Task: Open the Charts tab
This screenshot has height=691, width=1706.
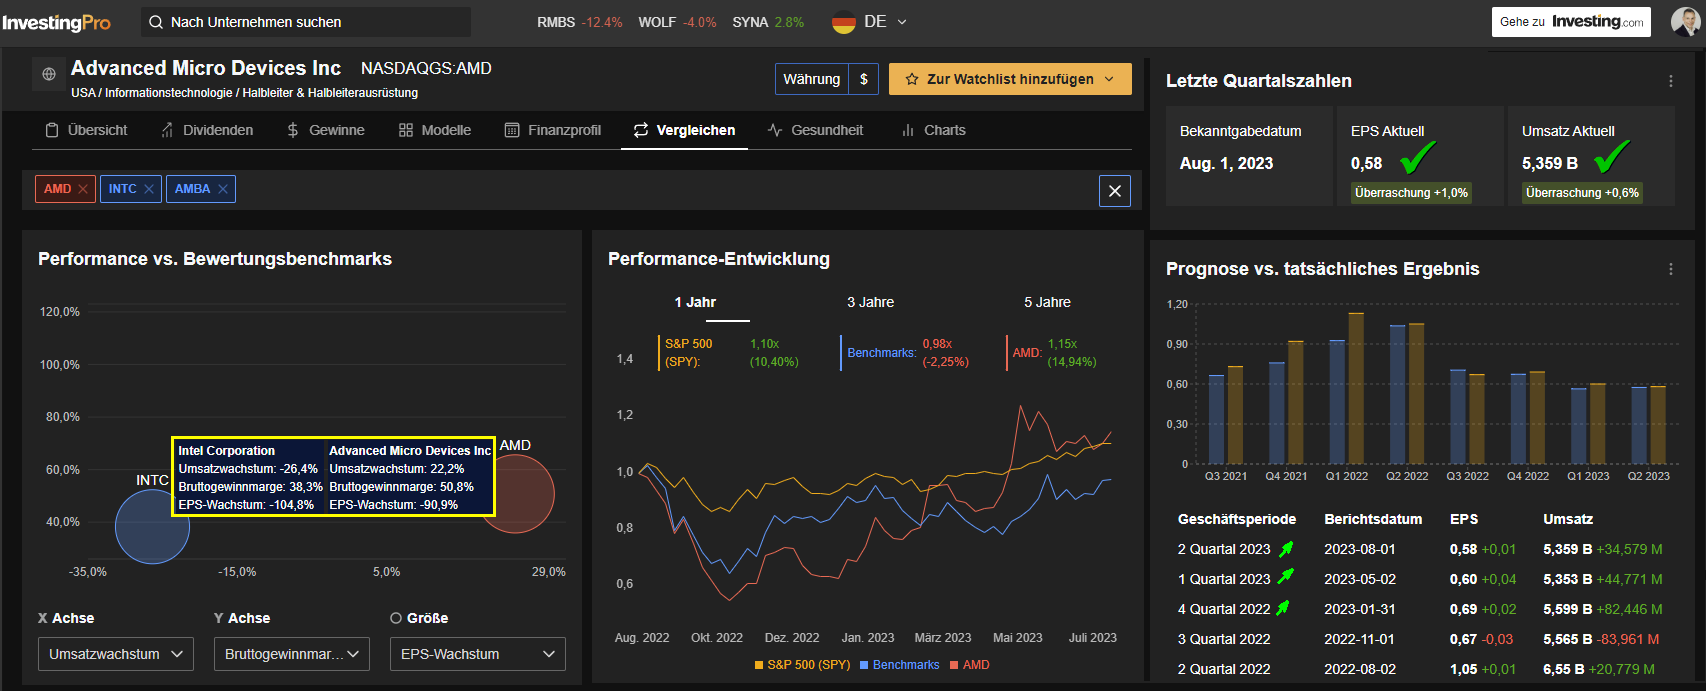Action: pyautogui.click(x=933, y=130)
